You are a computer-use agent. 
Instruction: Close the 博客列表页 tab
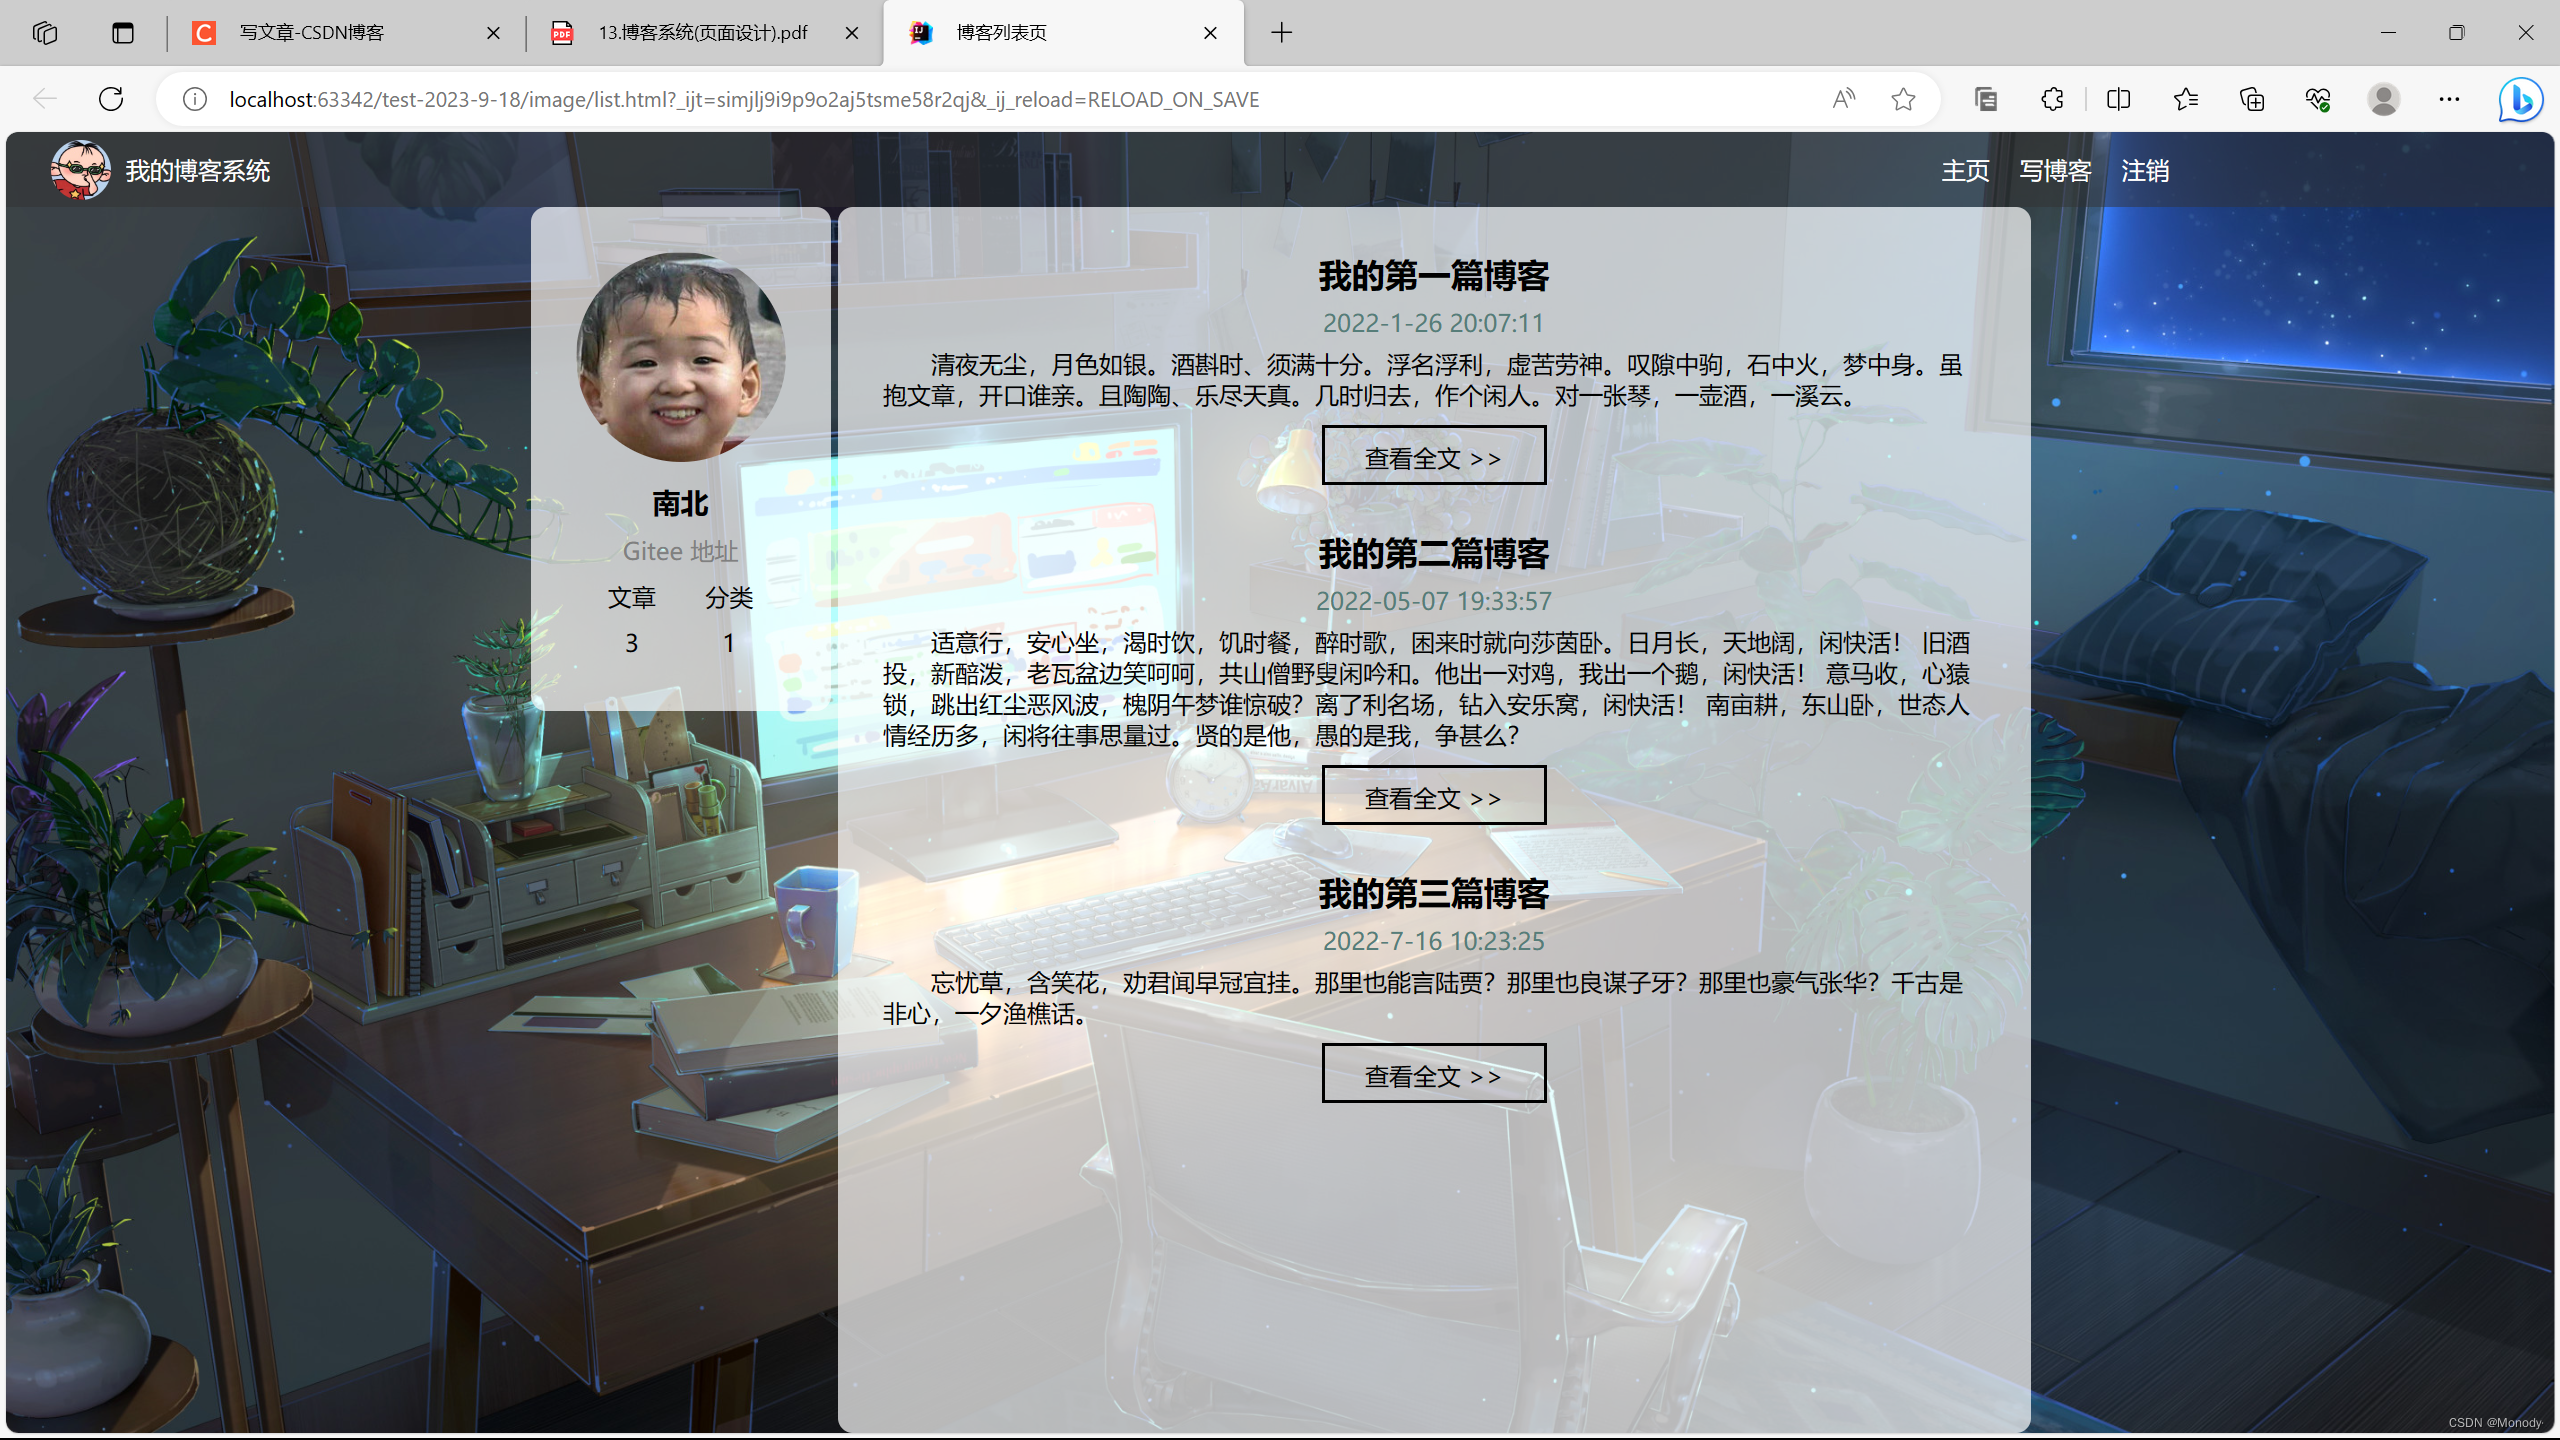pos(1210,33)
